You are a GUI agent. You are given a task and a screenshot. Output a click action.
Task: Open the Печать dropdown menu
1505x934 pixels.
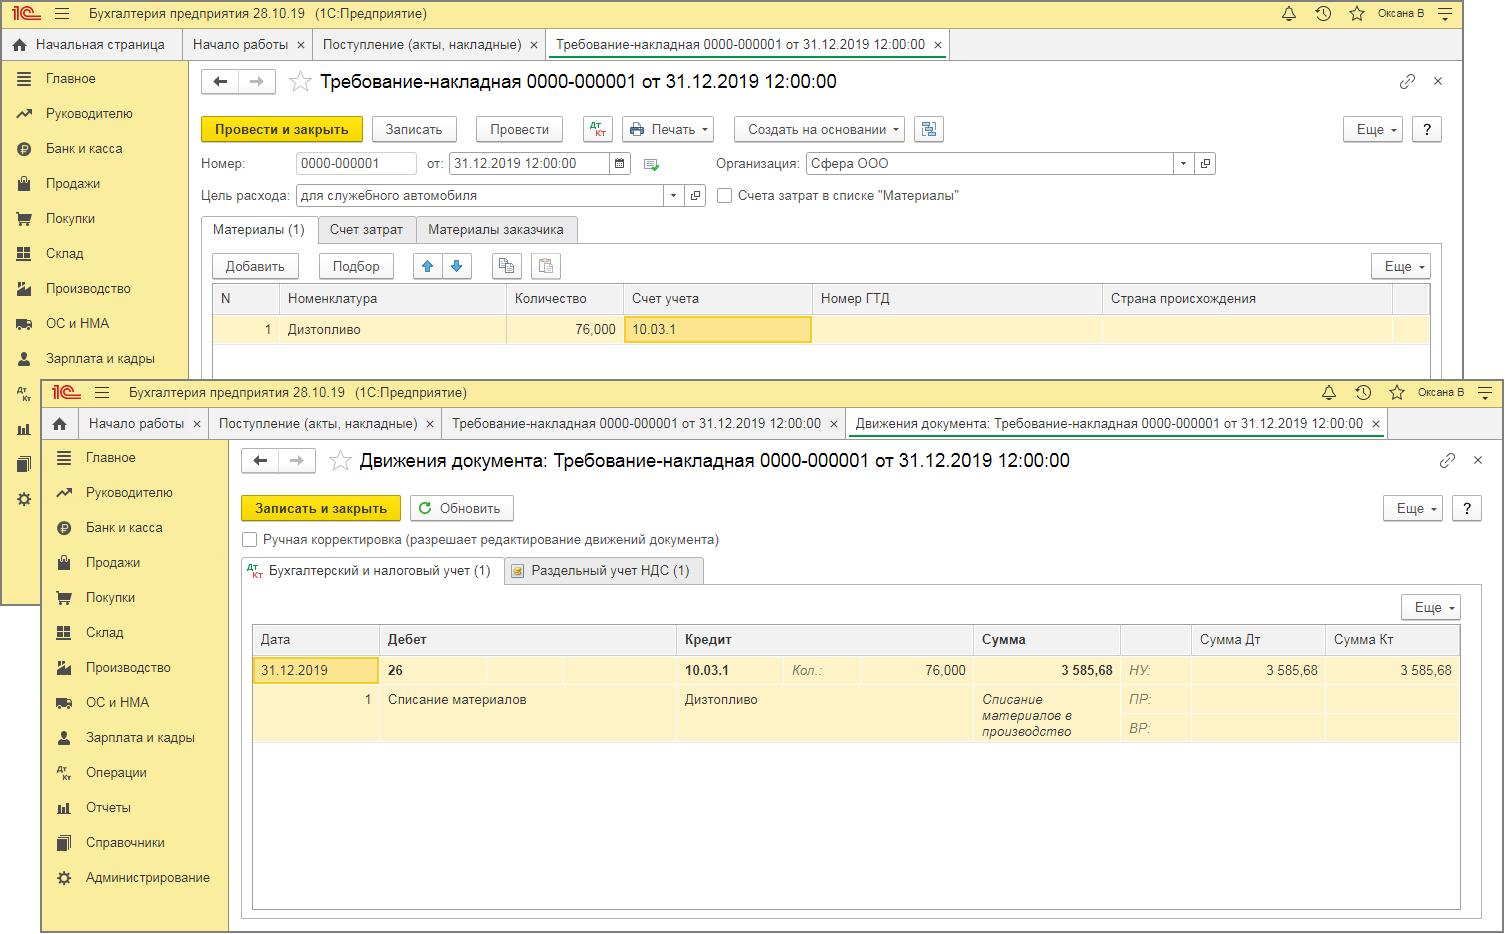point(667,130)
